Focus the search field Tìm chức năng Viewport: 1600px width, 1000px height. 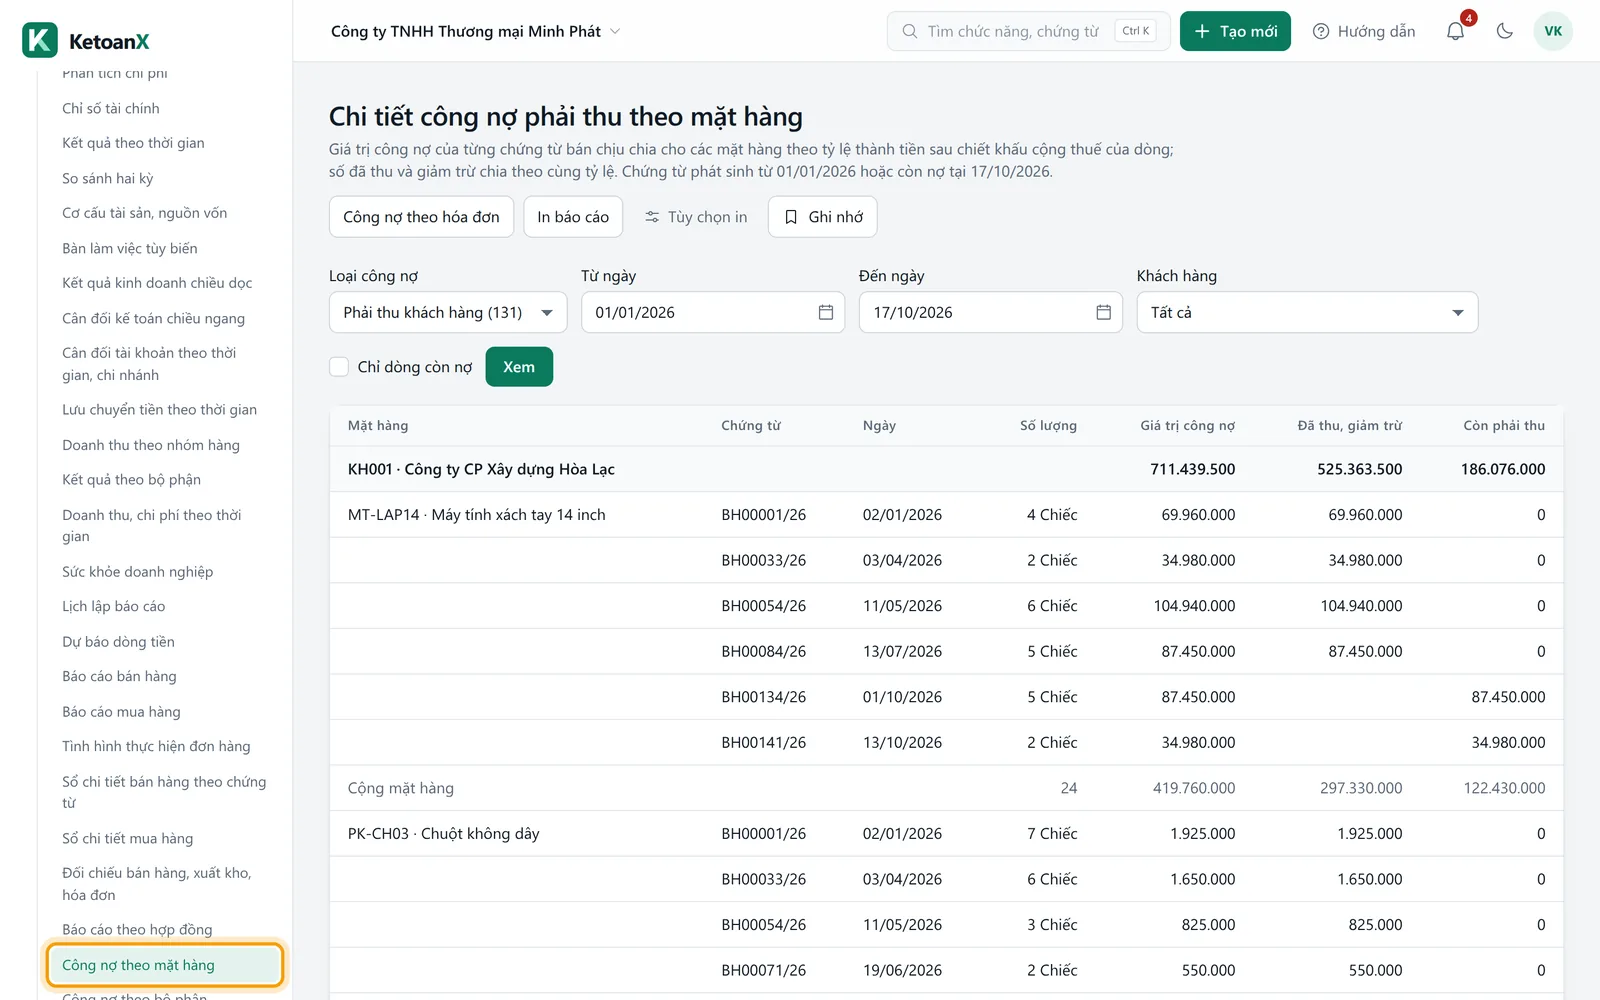point(1028,31)
